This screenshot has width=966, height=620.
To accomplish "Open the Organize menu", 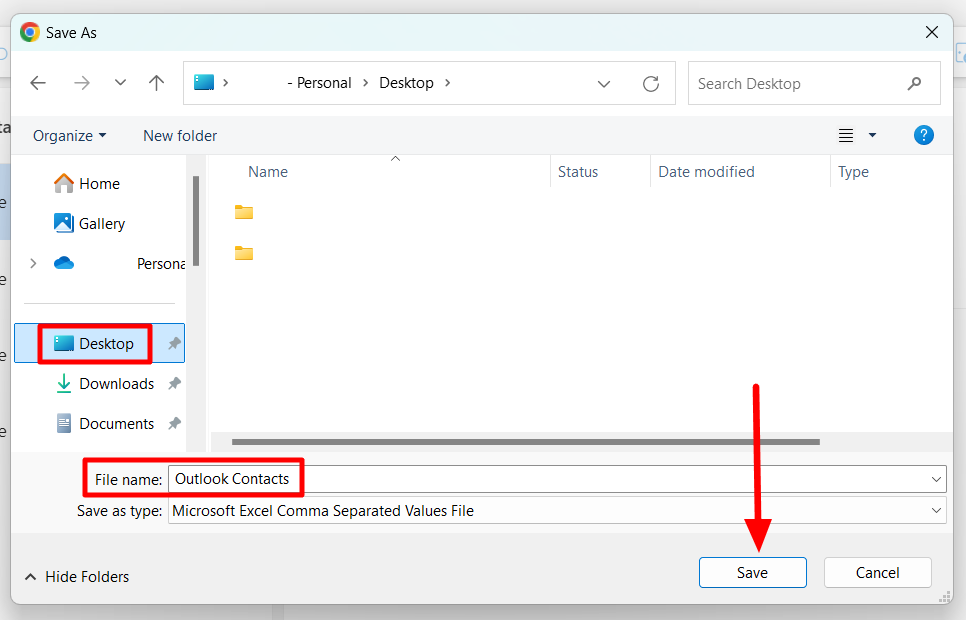I will [70, 136].
